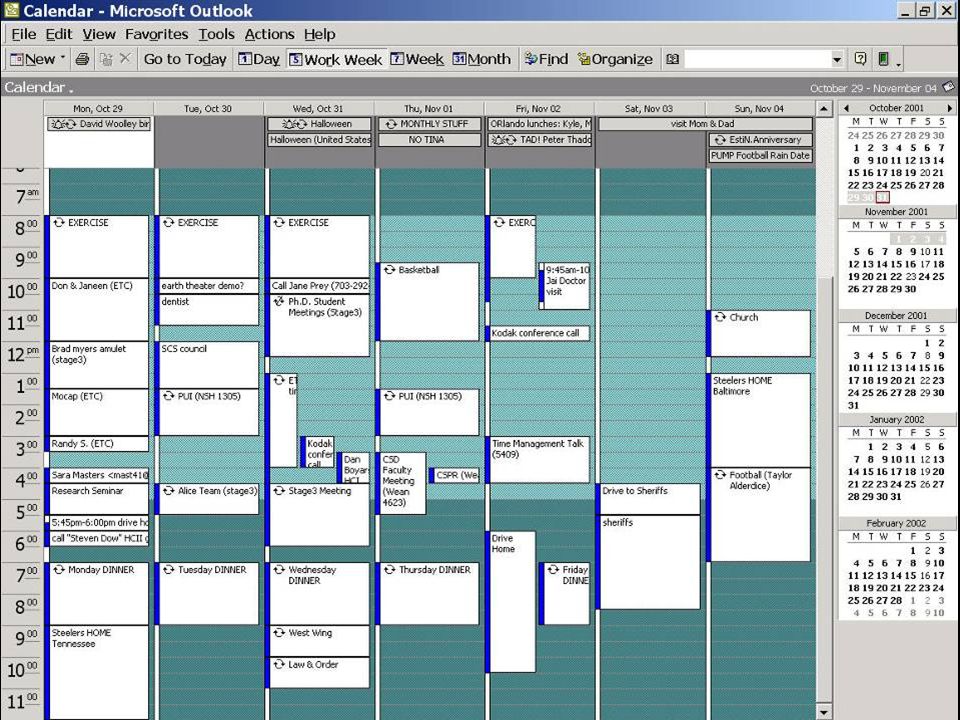Viewport: 960px width, 720px height.
Task: Switch to Week view
Action: 417,59
